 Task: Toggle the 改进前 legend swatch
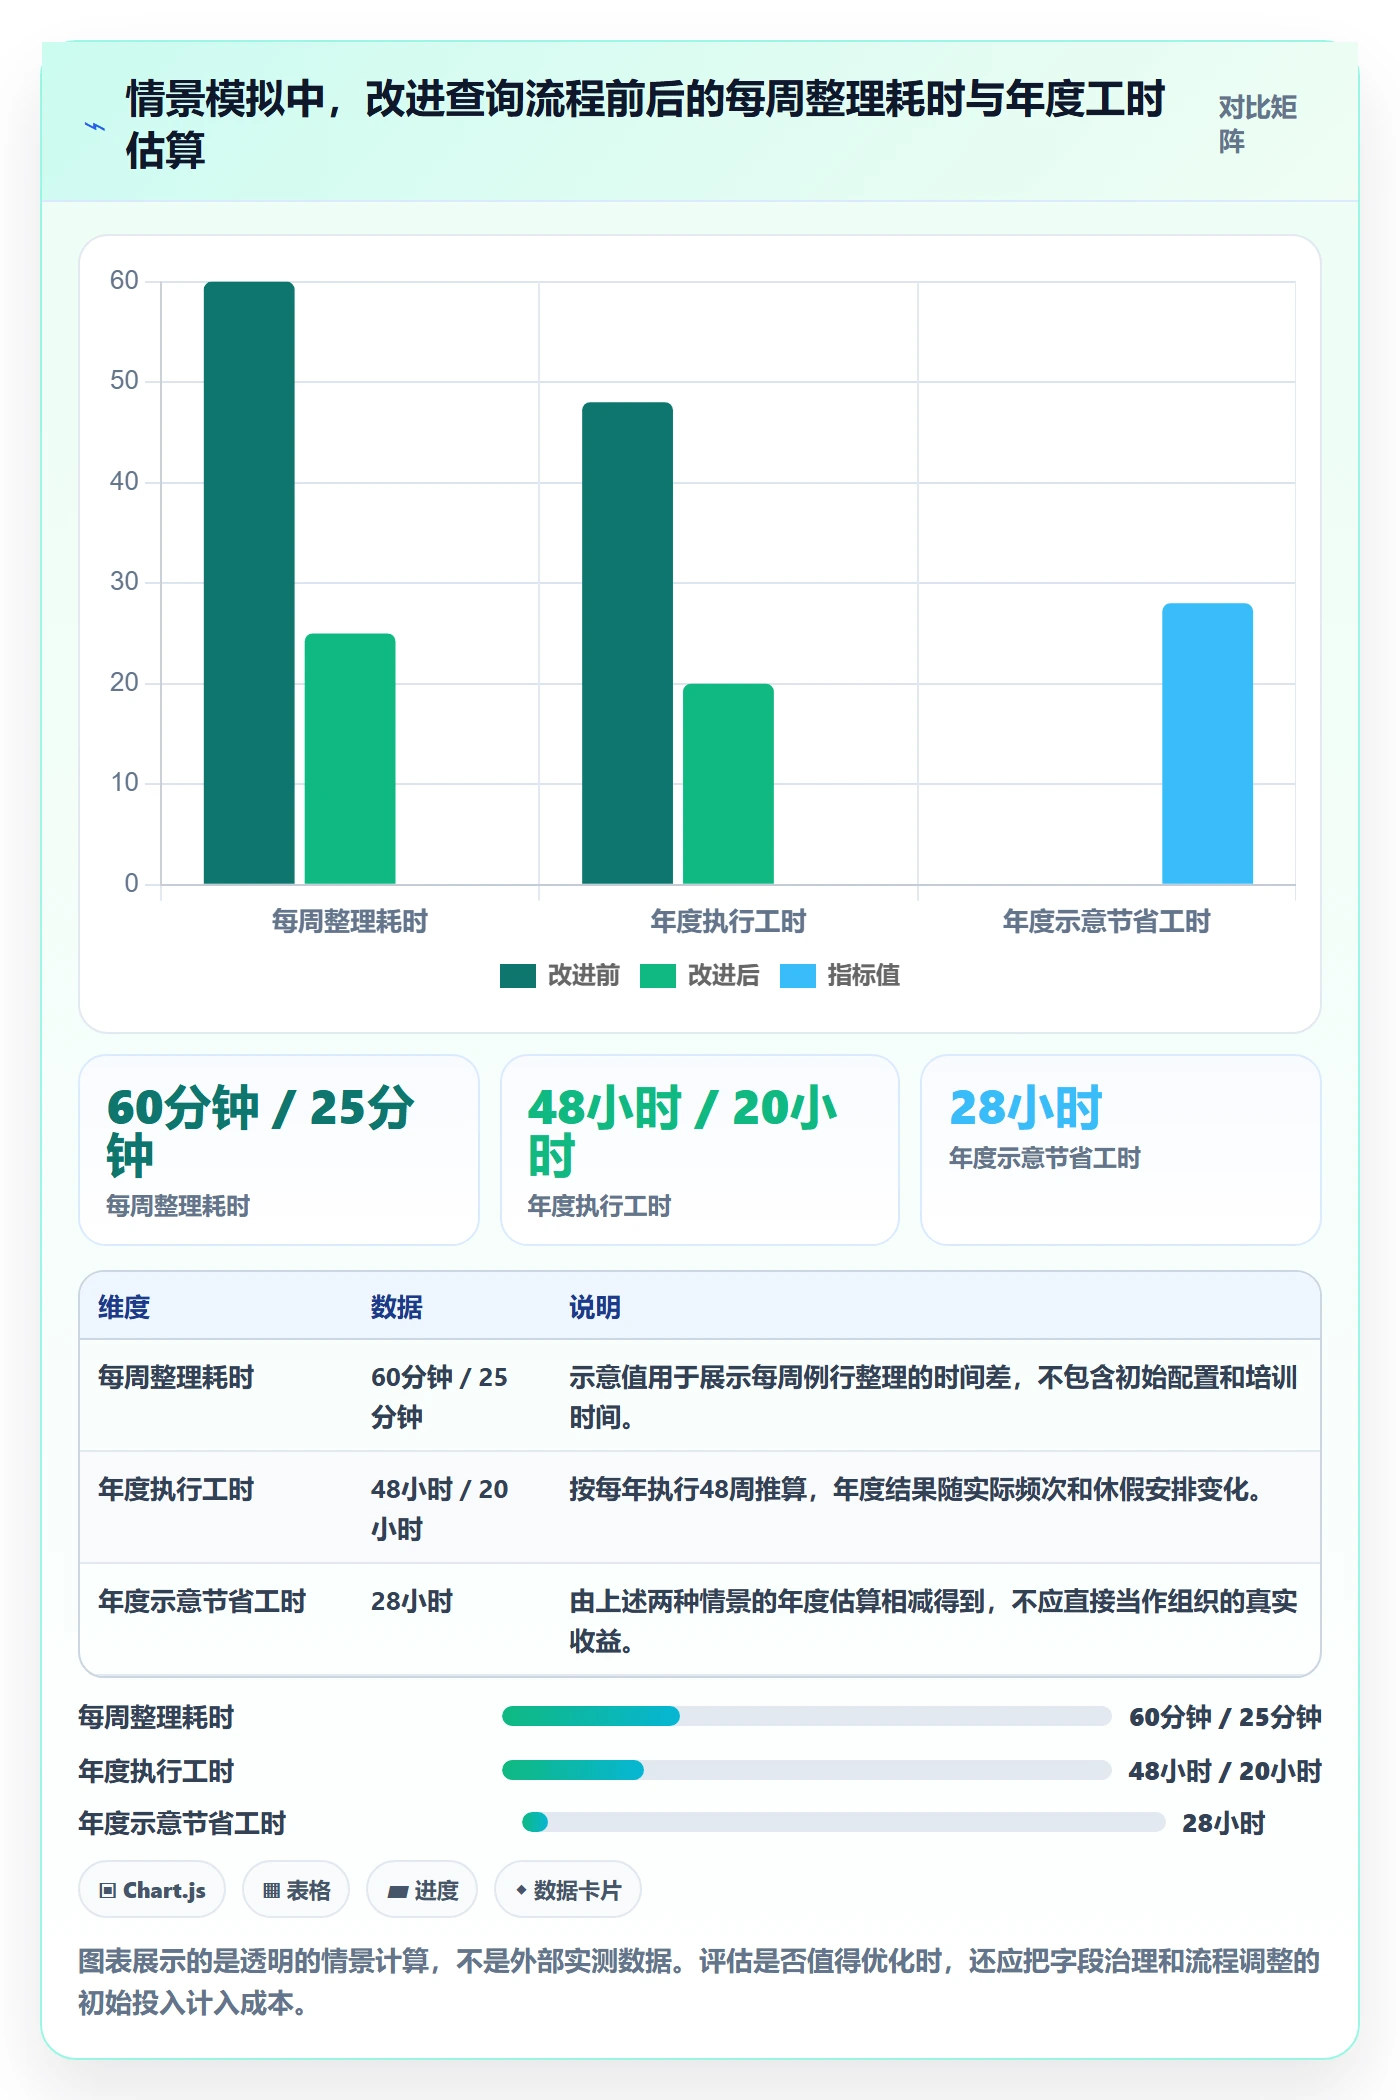coord(518,975)
